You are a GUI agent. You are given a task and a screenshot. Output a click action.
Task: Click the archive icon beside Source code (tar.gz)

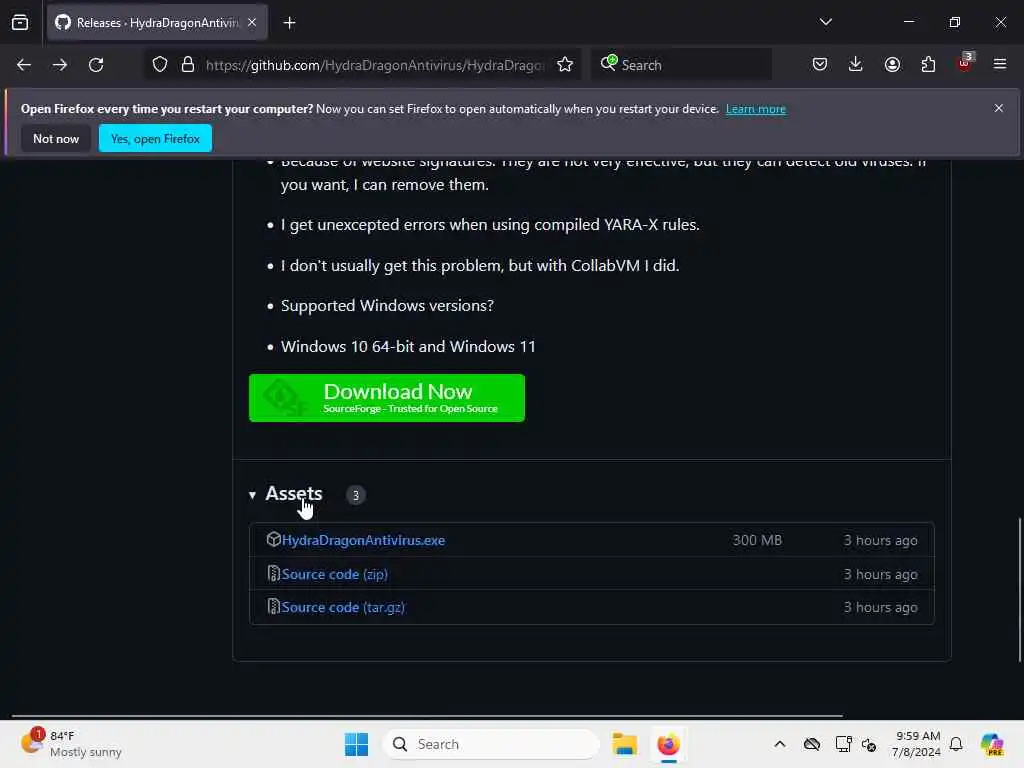[274, 607]
